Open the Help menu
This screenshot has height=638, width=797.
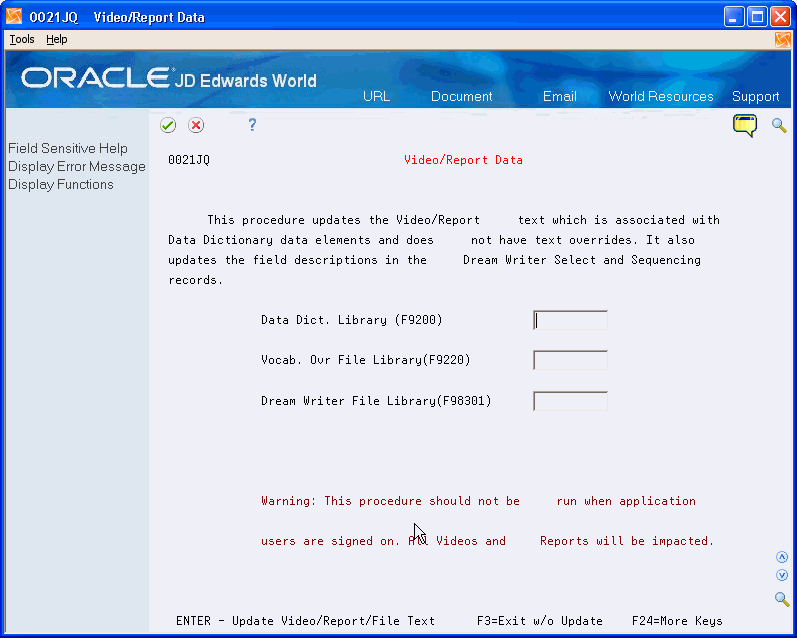(x=56, y=39)
